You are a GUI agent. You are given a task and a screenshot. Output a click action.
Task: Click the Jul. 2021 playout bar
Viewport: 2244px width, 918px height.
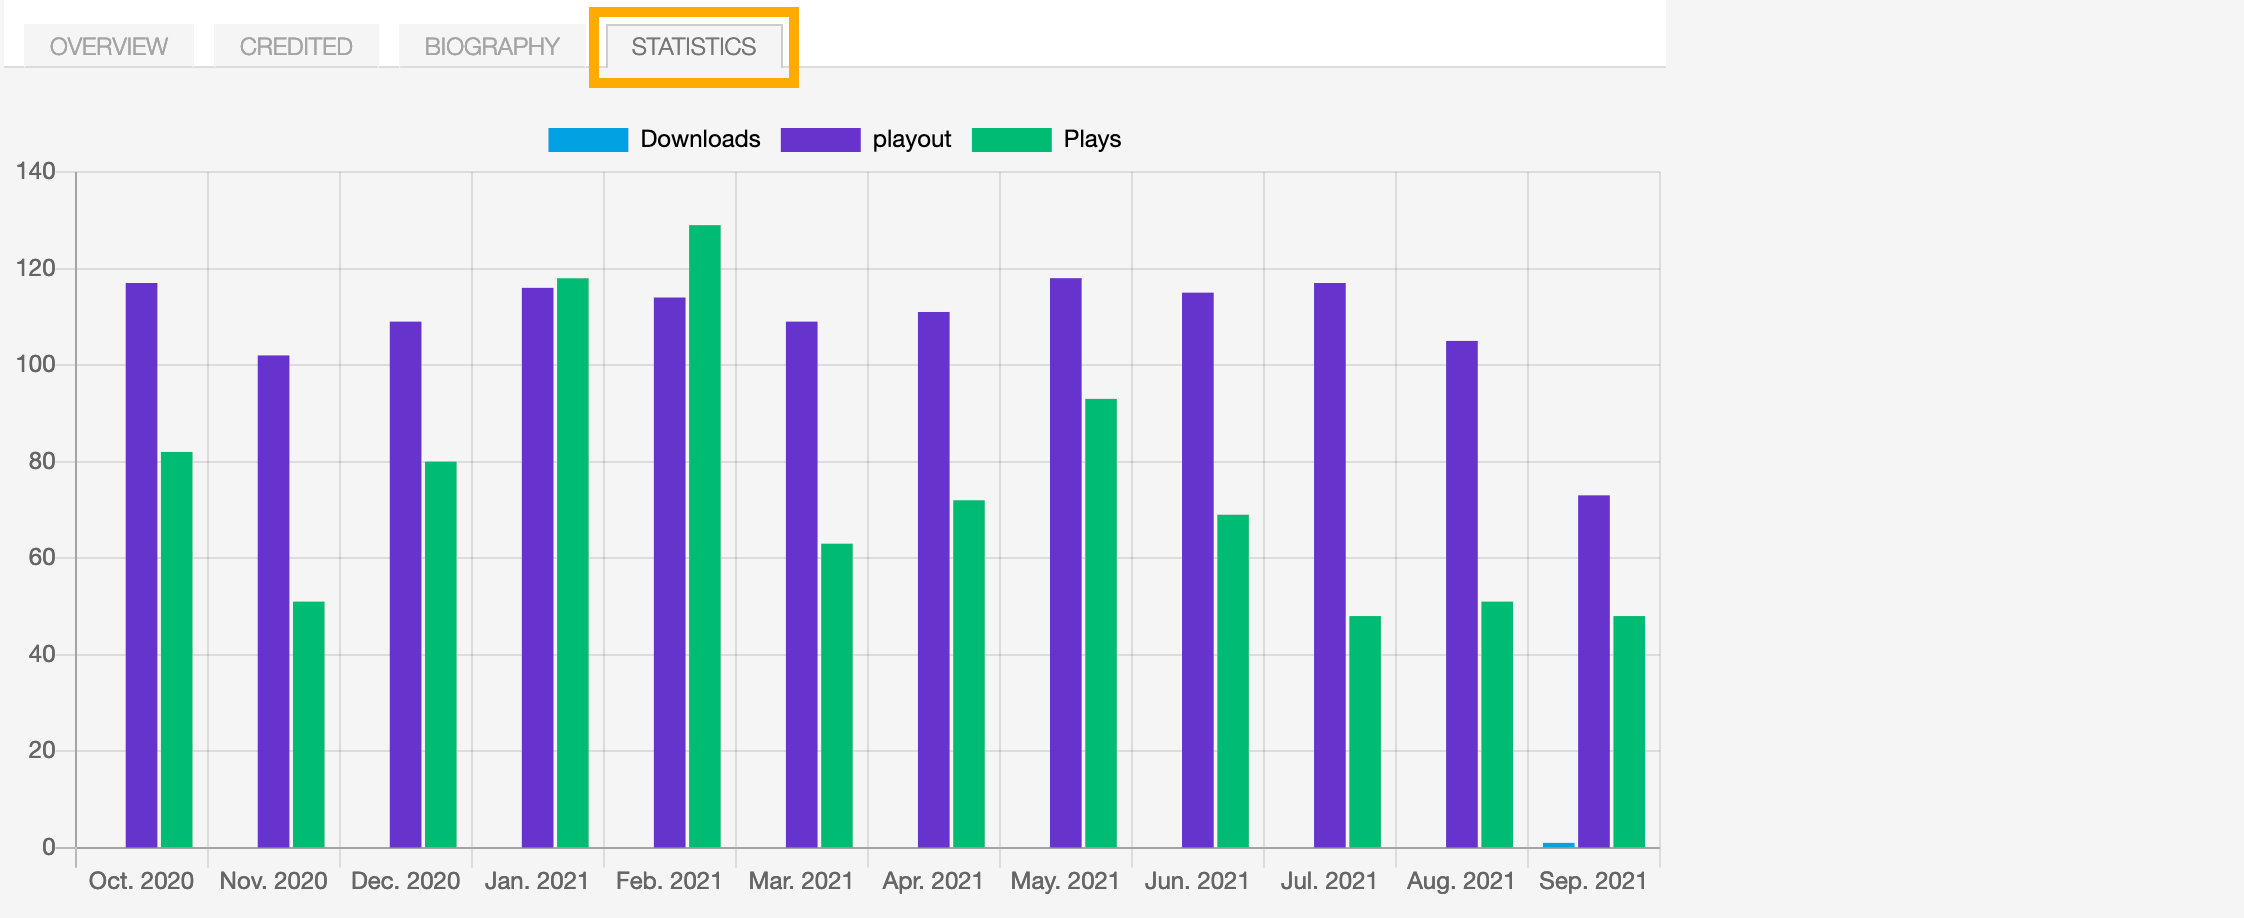point(1330,565)
